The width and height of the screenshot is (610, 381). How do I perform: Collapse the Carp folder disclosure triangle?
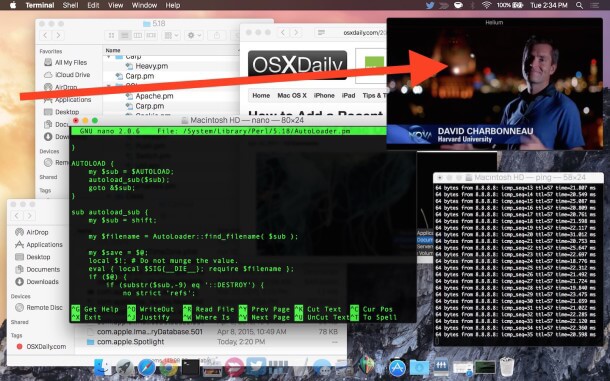[109, 57]
